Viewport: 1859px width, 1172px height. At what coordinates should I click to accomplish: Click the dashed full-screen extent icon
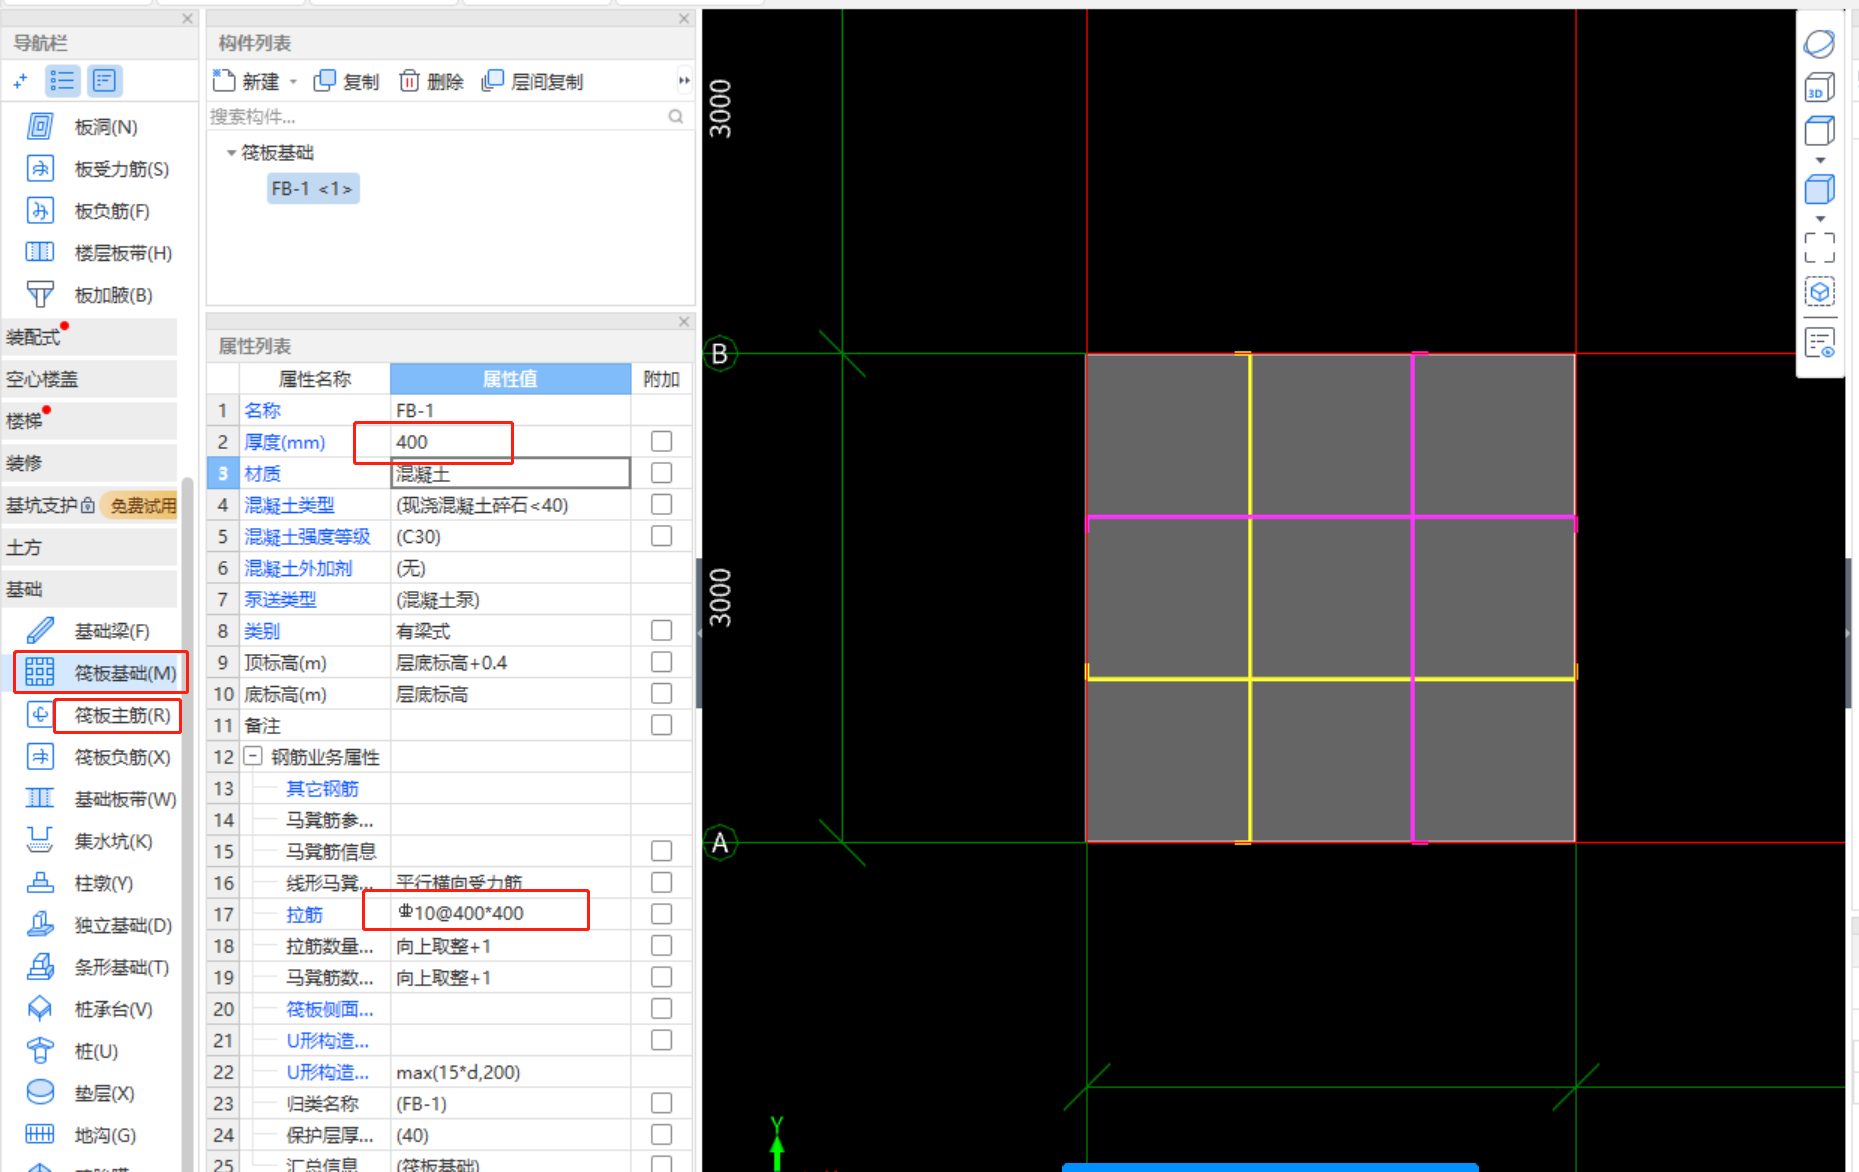click(1820, 247)
